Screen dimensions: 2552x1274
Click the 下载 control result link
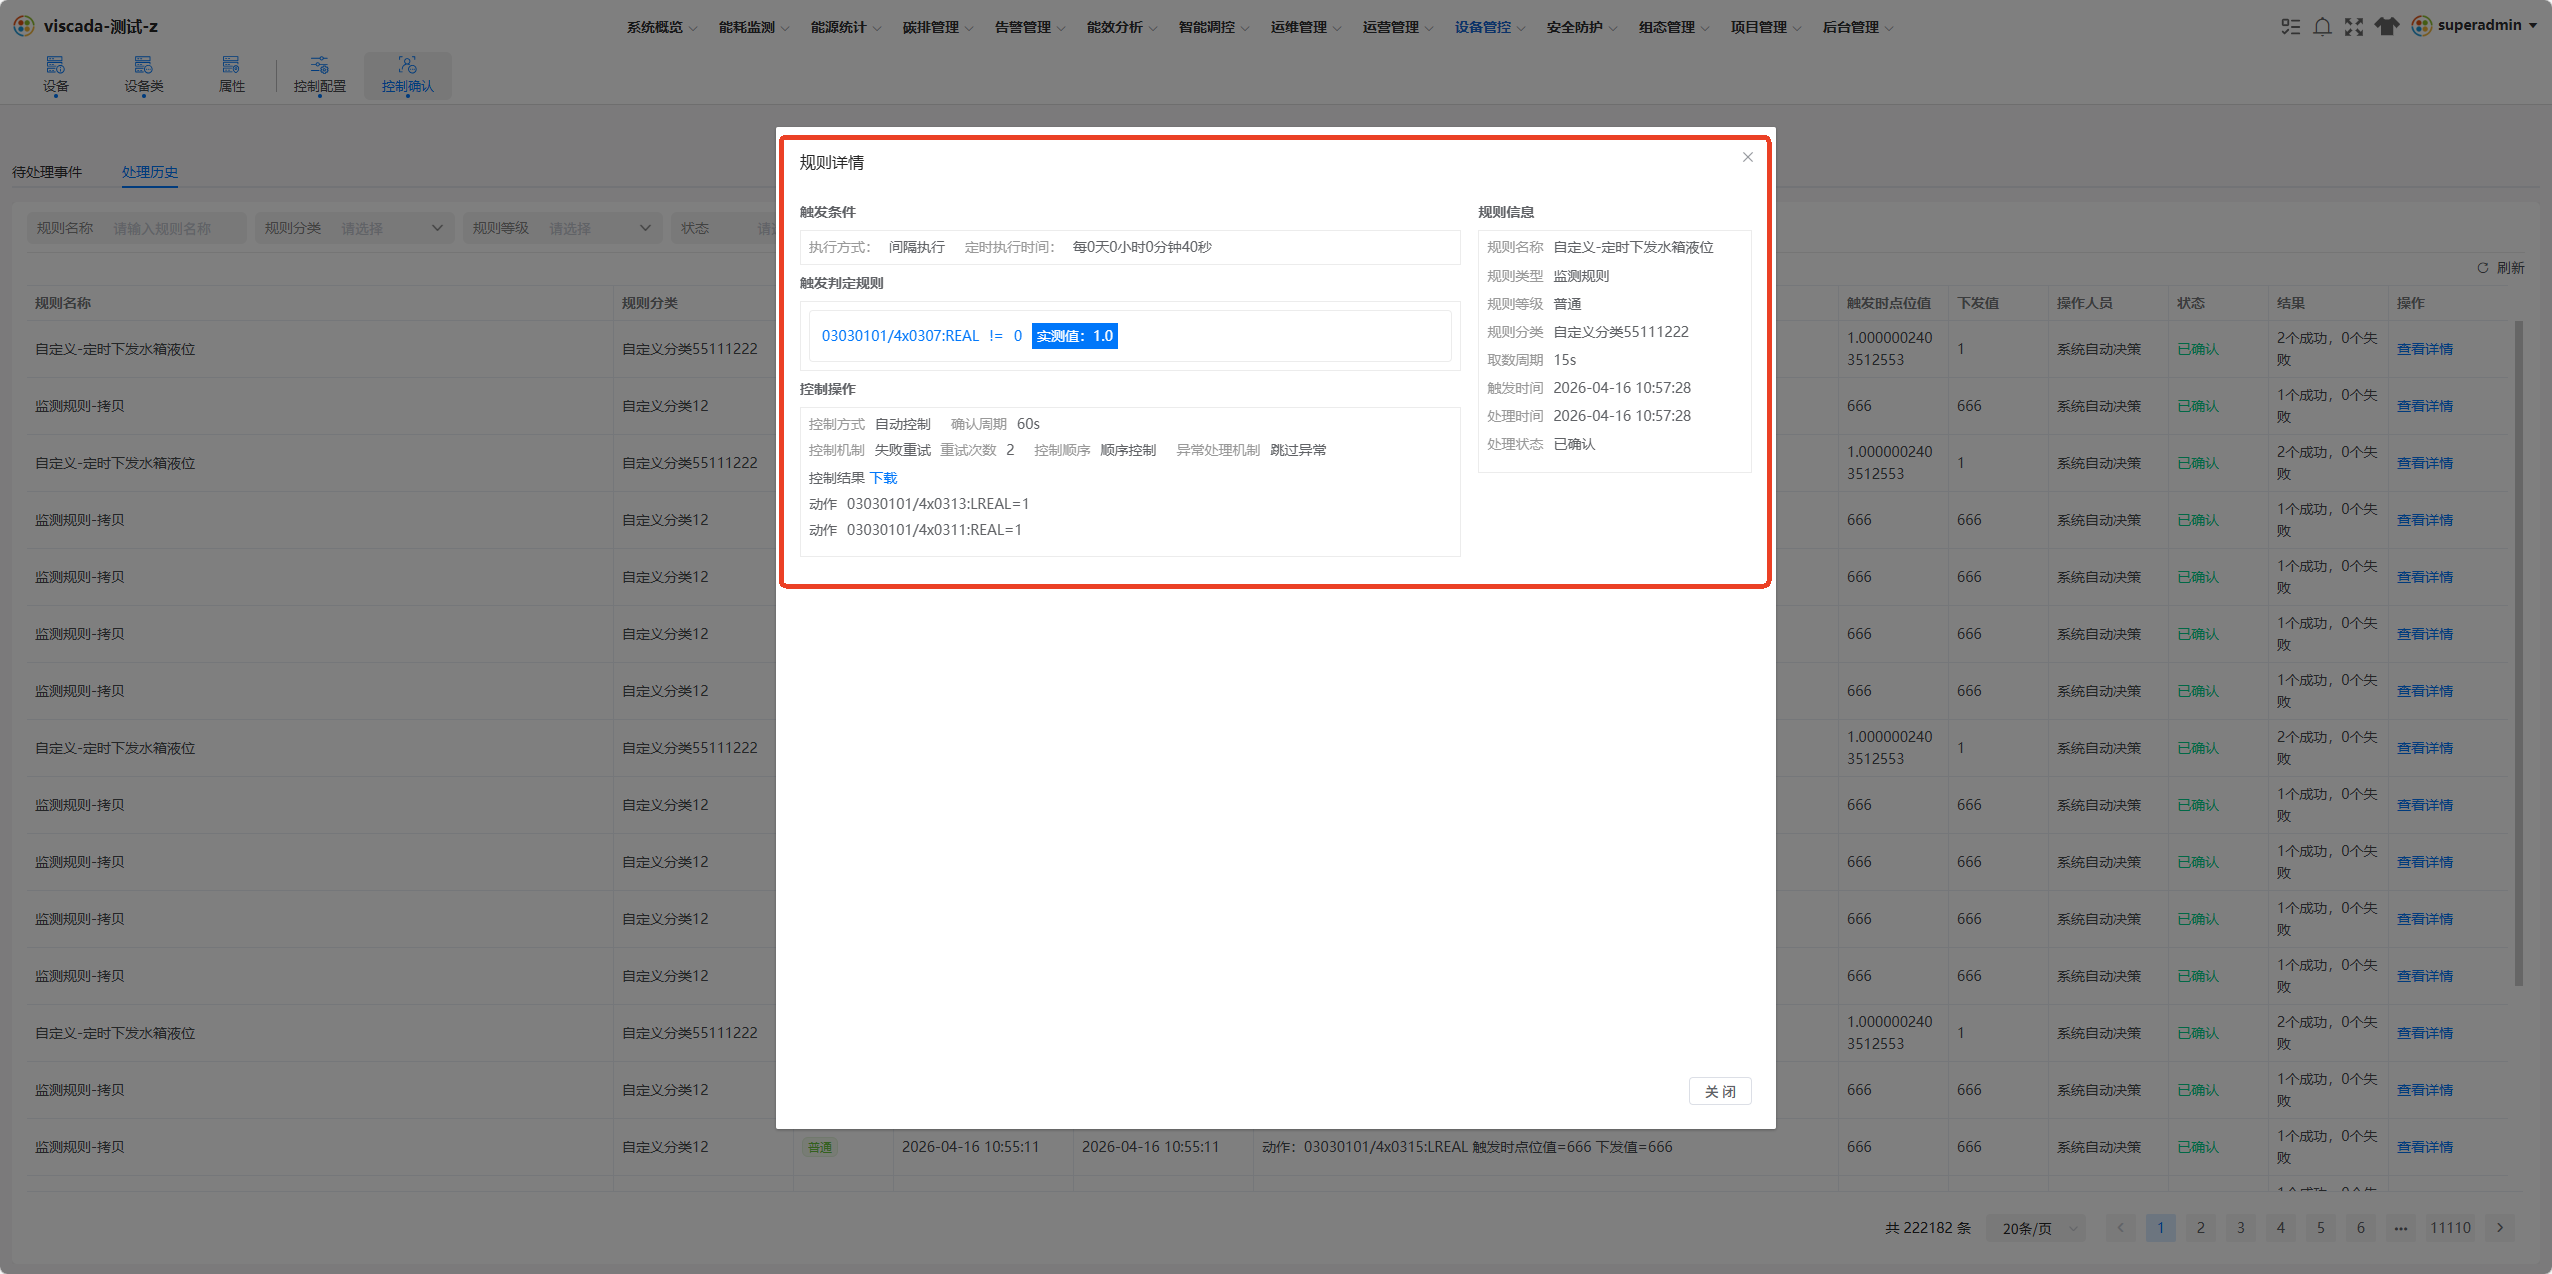pyautogui.click(x=884, y=478)
